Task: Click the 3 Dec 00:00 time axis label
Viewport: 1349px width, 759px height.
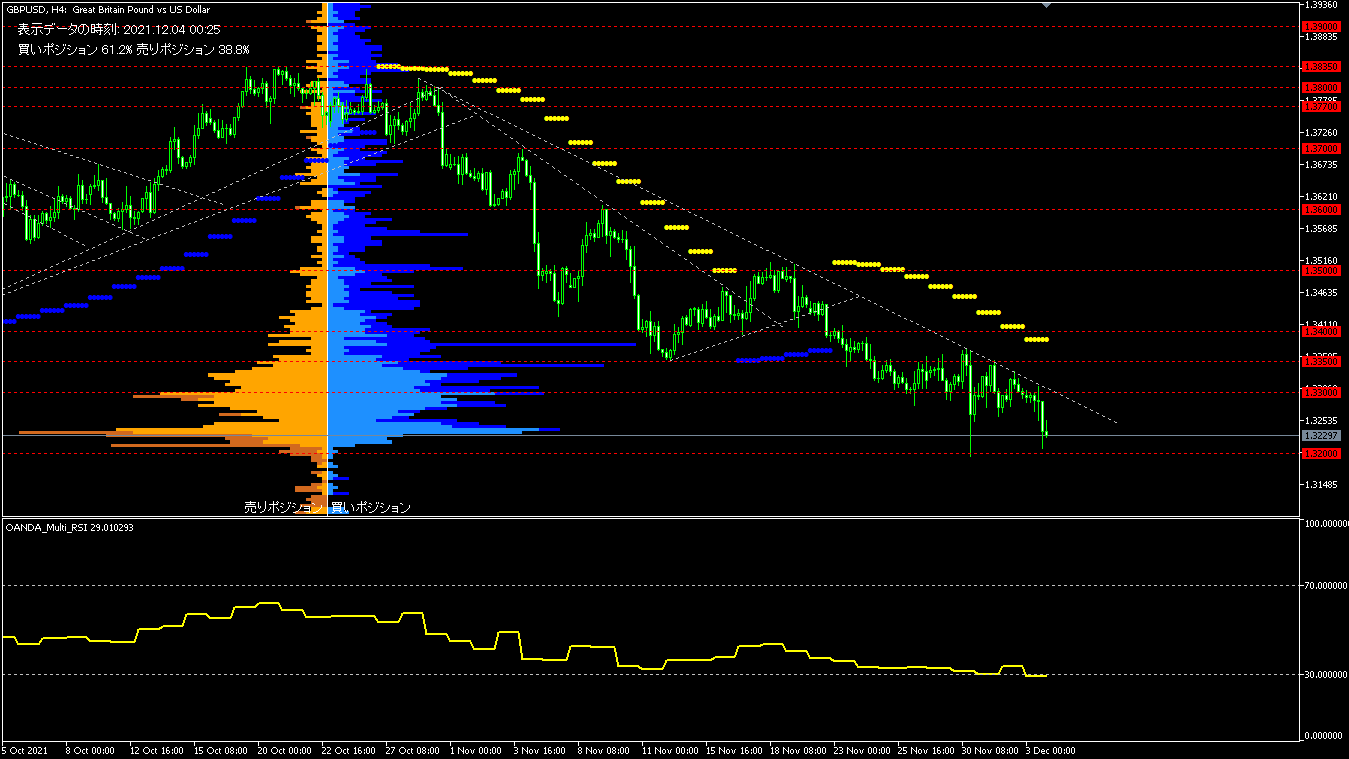Action: (1050, 750)
